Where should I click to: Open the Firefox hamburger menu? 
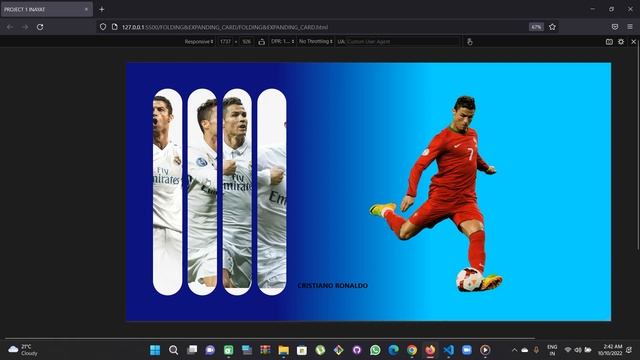point(630,27)
